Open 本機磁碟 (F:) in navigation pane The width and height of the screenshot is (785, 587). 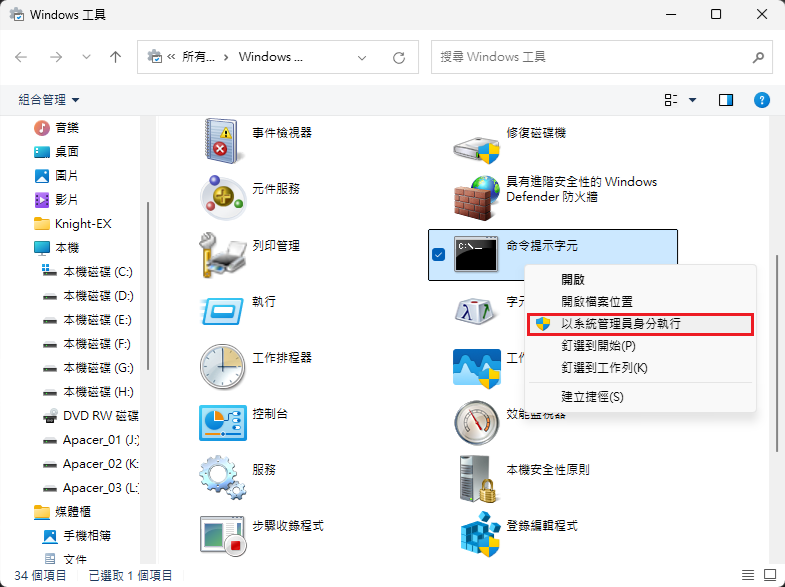[87, 344]
